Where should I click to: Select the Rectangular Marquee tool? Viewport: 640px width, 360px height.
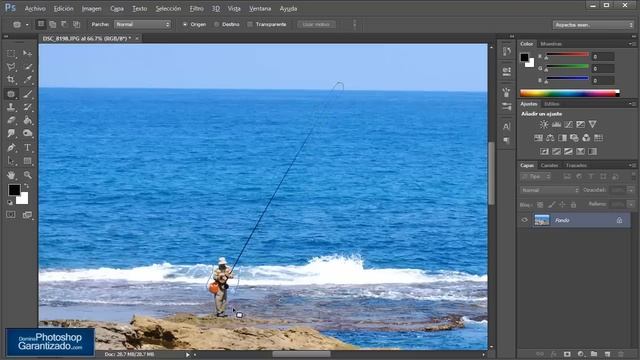click(11, 53)
